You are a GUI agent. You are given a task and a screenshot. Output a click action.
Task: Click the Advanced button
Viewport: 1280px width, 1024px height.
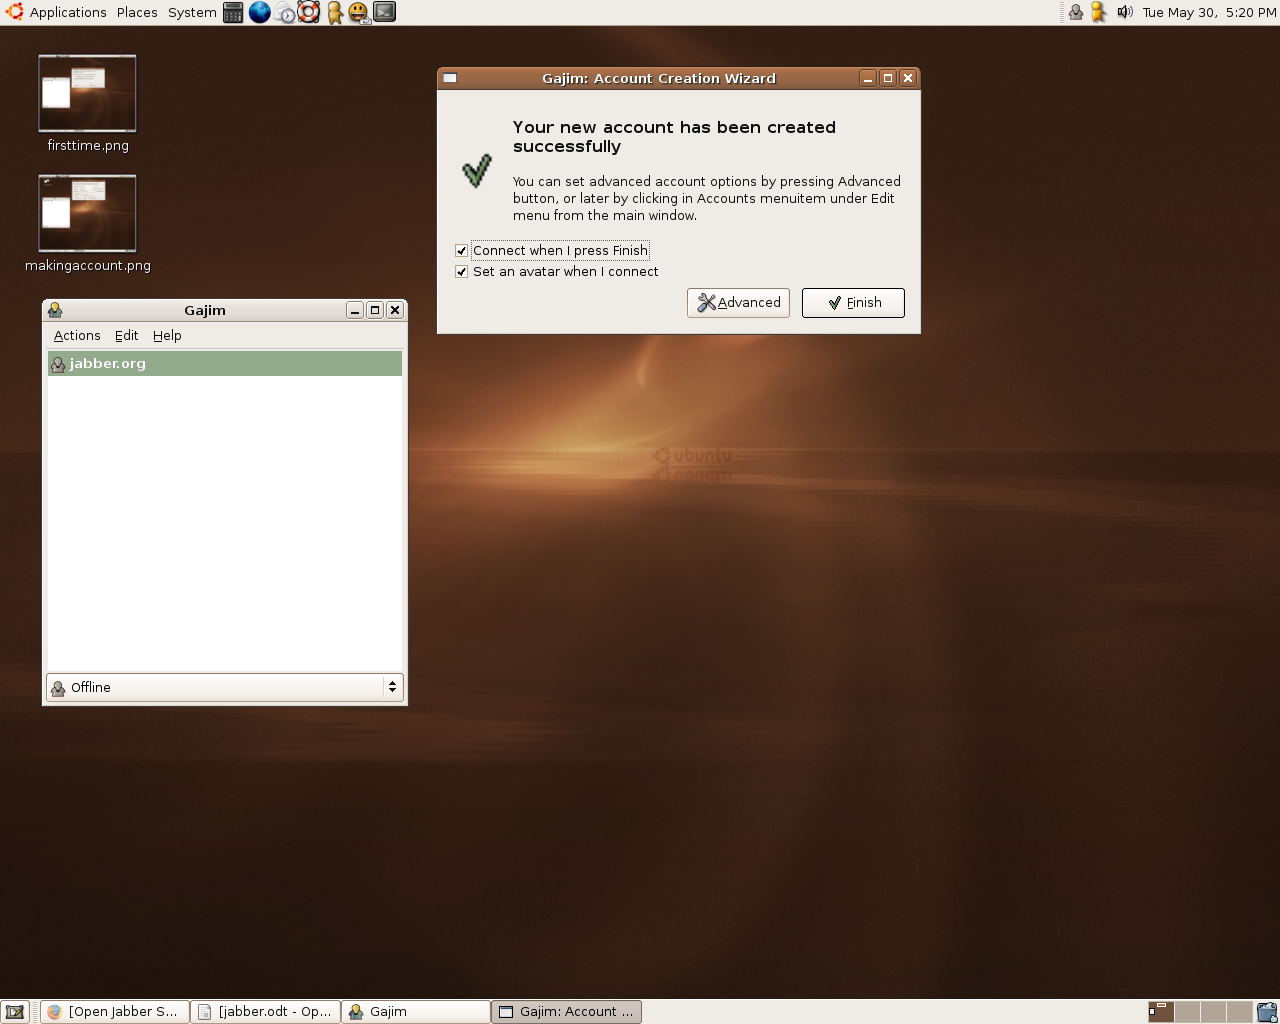click(738, 303)
